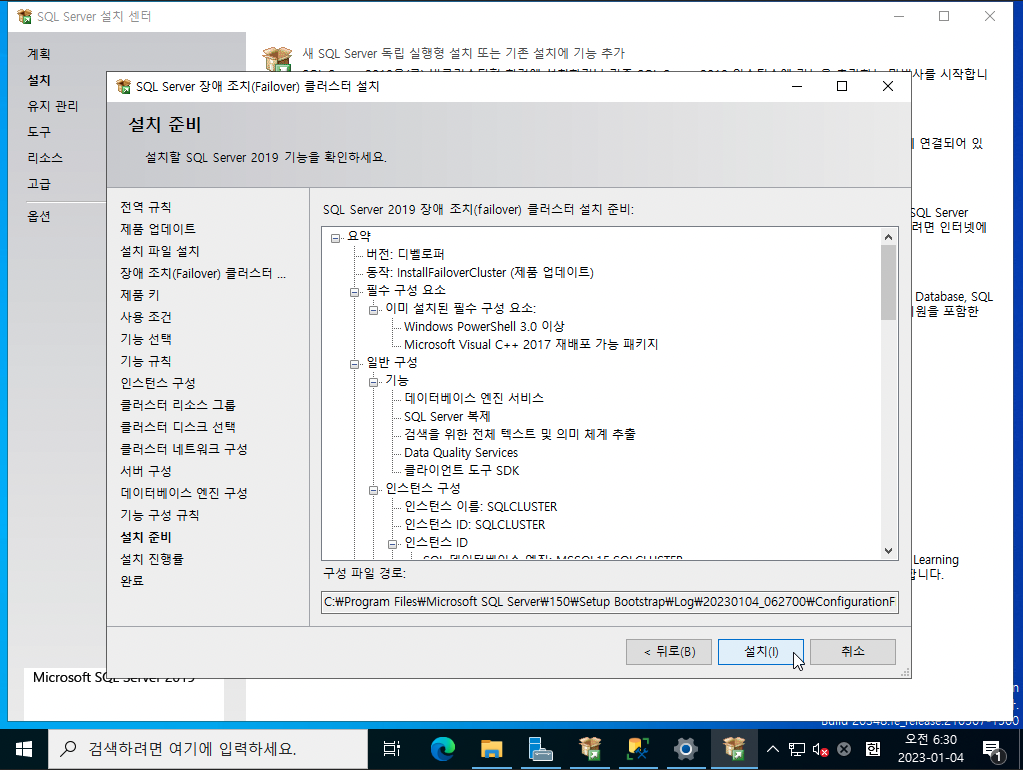Screen dimensions: 1023x770
Task: Click the summary tree scrollbar thumb
Action: tap(888, 283)
